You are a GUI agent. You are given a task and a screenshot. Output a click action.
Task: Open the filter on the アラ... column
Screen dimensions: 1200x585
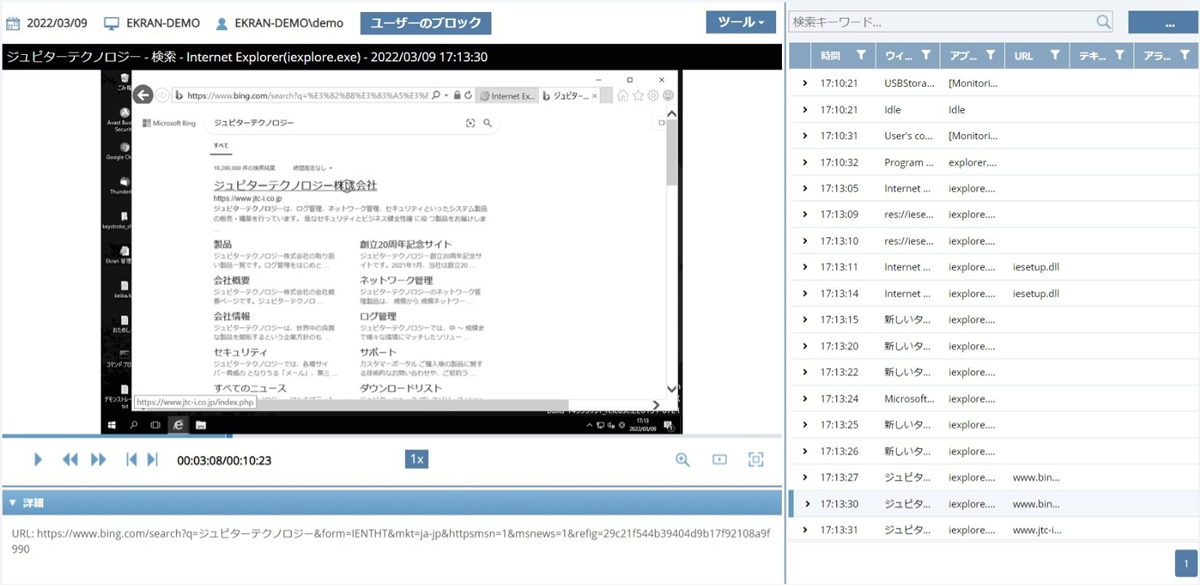1183,56
